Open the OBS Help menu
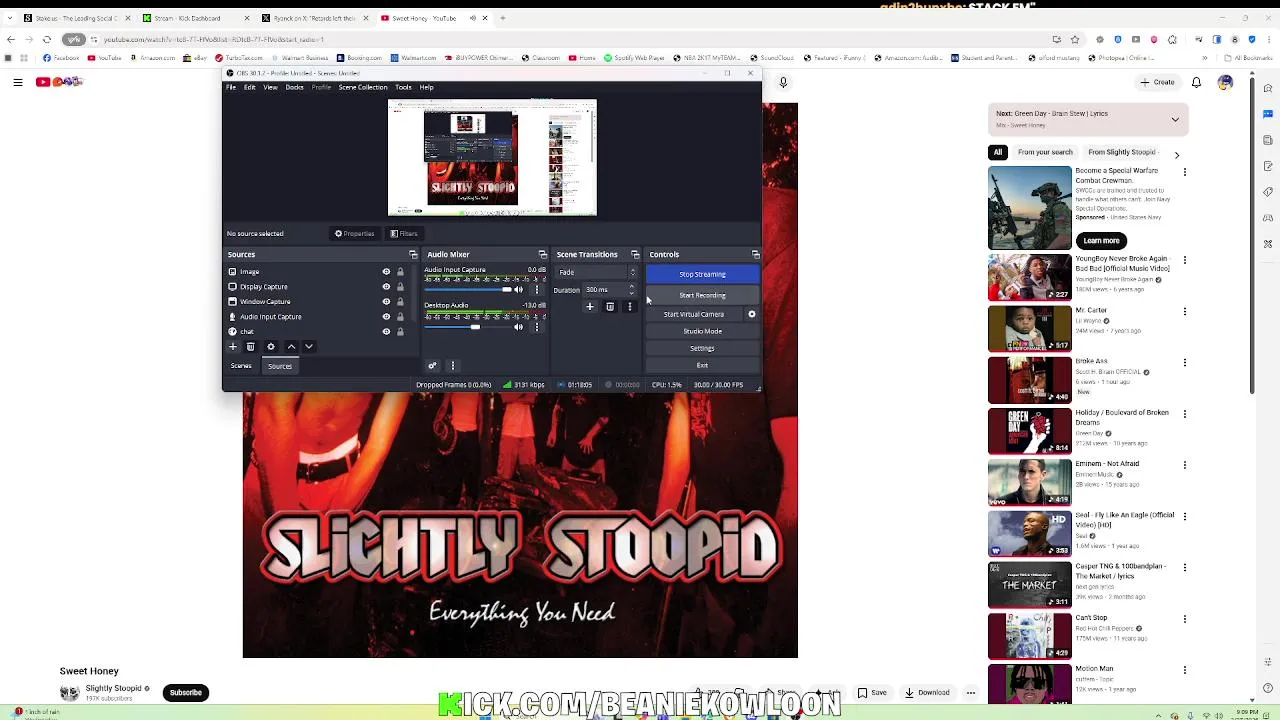Image resolution: width=1280 pixels, height=720 pixels. (427, 87)
